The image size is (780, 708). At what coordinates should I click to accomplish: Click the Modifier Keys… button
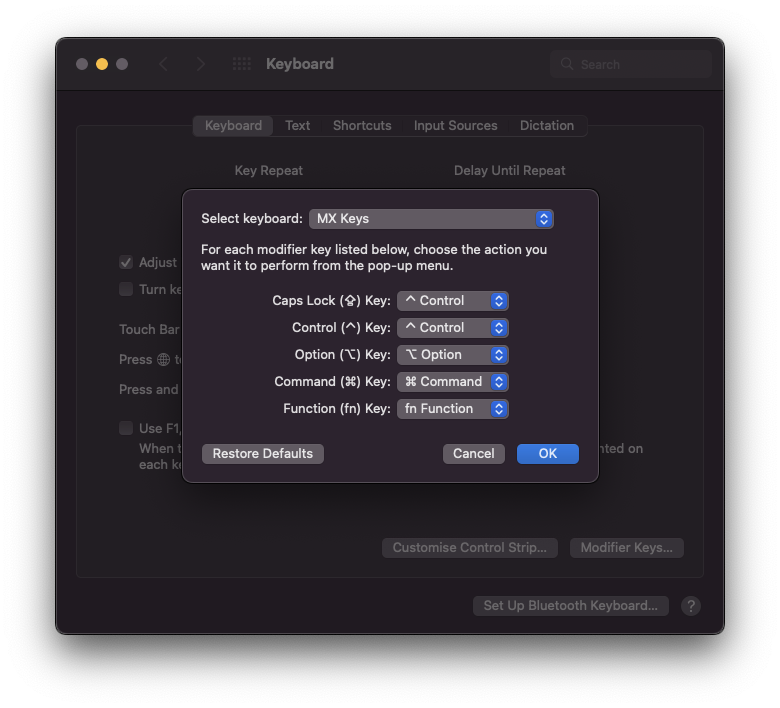tap(626, 548)
